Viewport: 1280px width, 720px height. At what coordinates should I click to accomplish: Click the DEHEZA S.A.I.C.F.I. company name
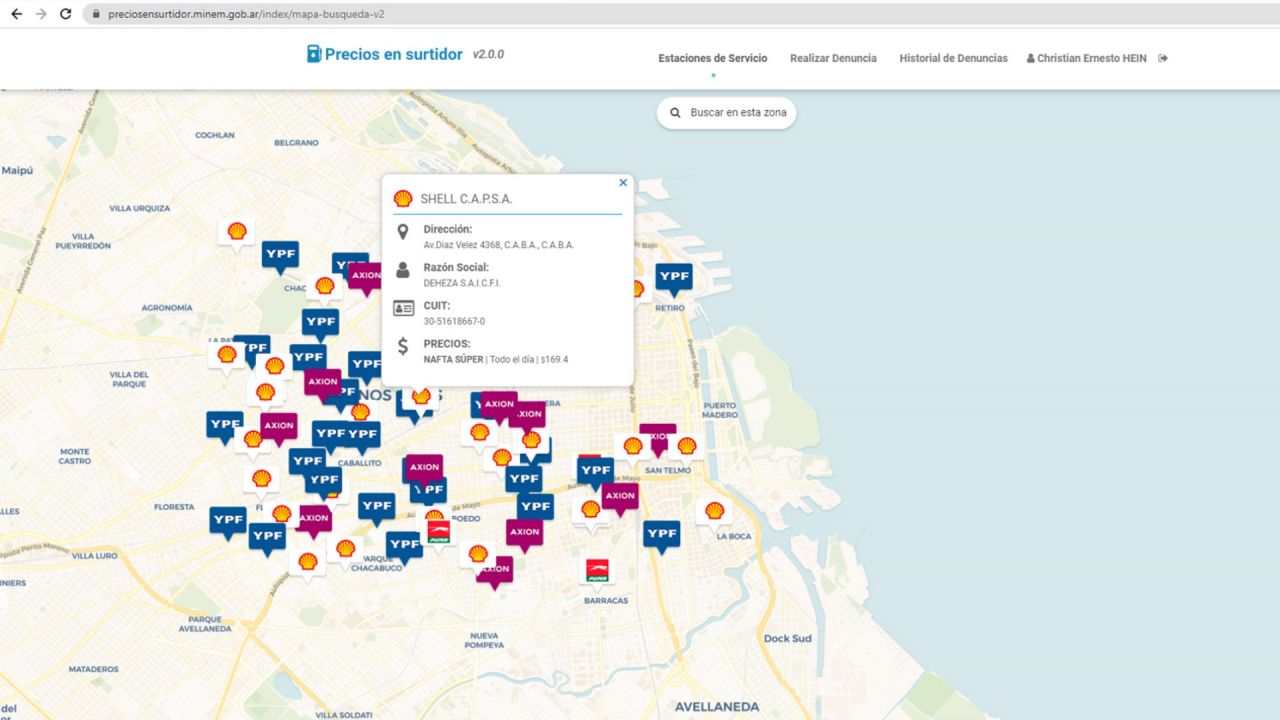coord(462,283)
